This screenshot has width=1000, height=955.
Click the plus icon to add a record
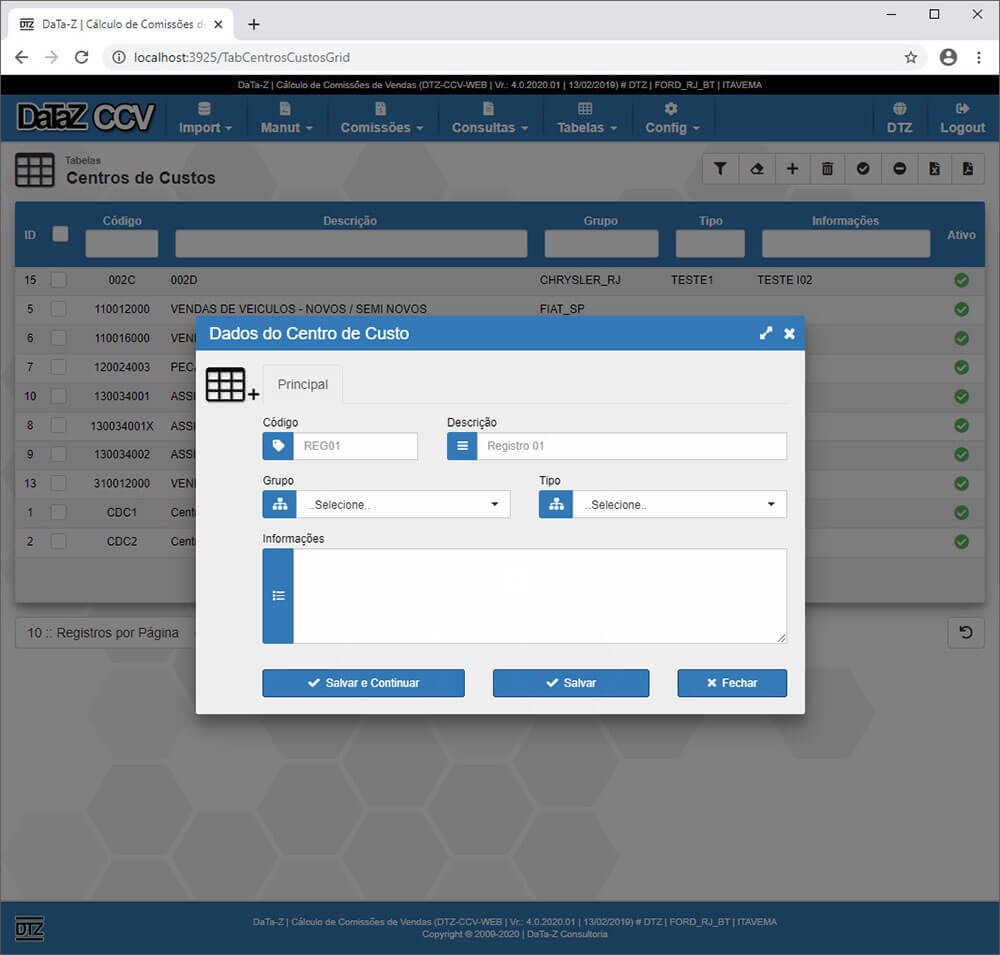coord(792,169)
